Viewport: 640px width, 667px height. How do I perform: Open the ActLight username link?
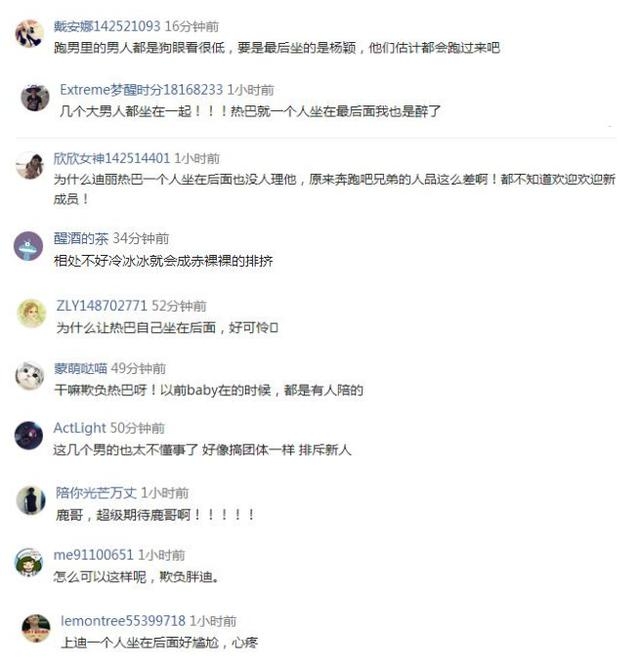point(80,428)
